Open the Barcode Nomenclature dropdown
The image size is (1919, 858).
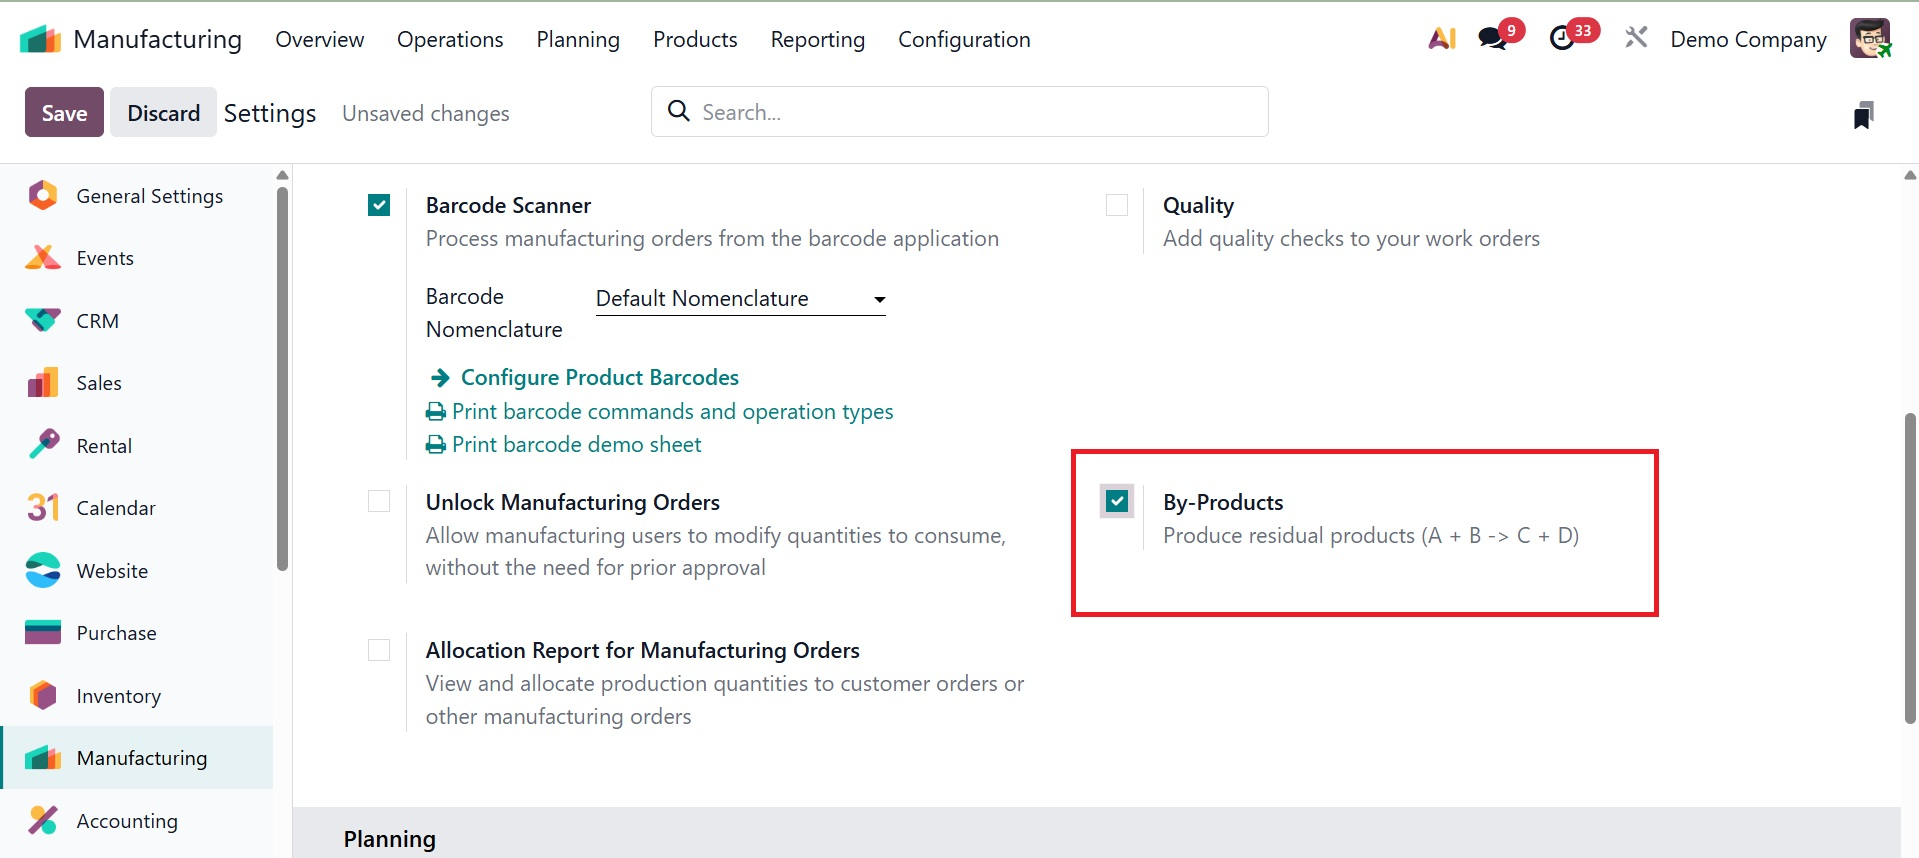pyautogui.click(x=740, y=299)
